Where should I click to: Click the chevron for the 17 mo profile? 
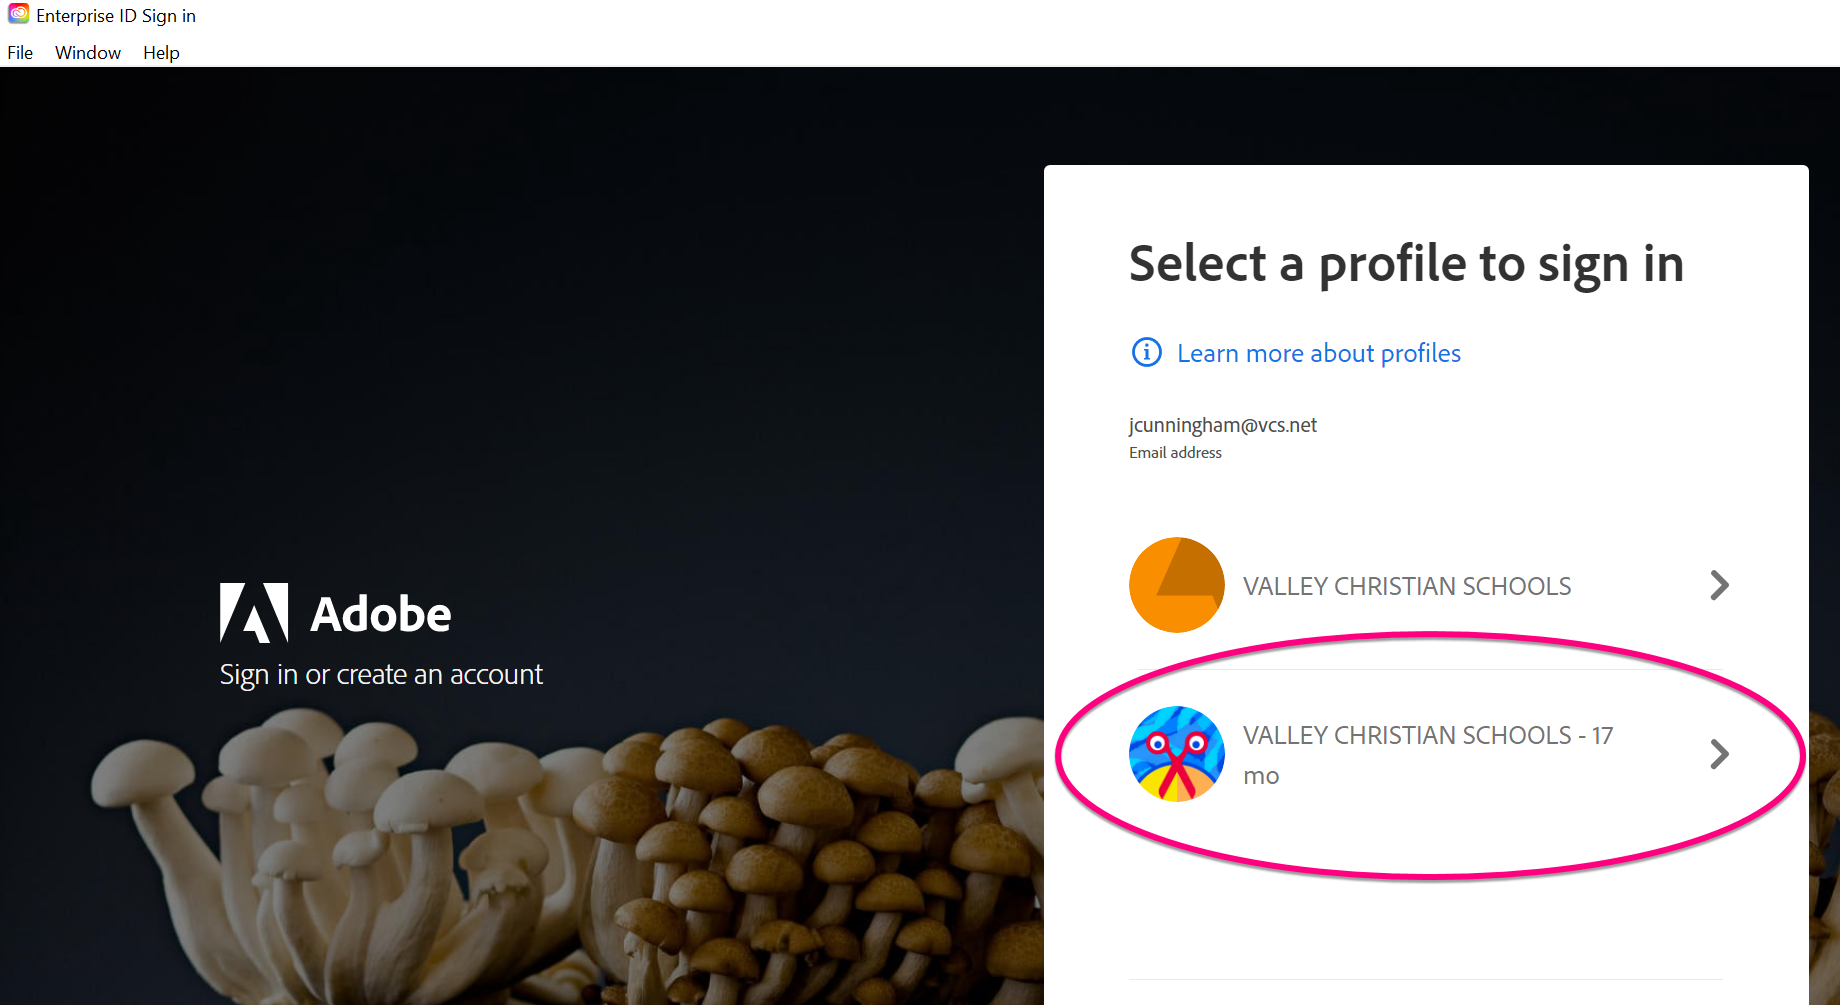(1719, 754)
